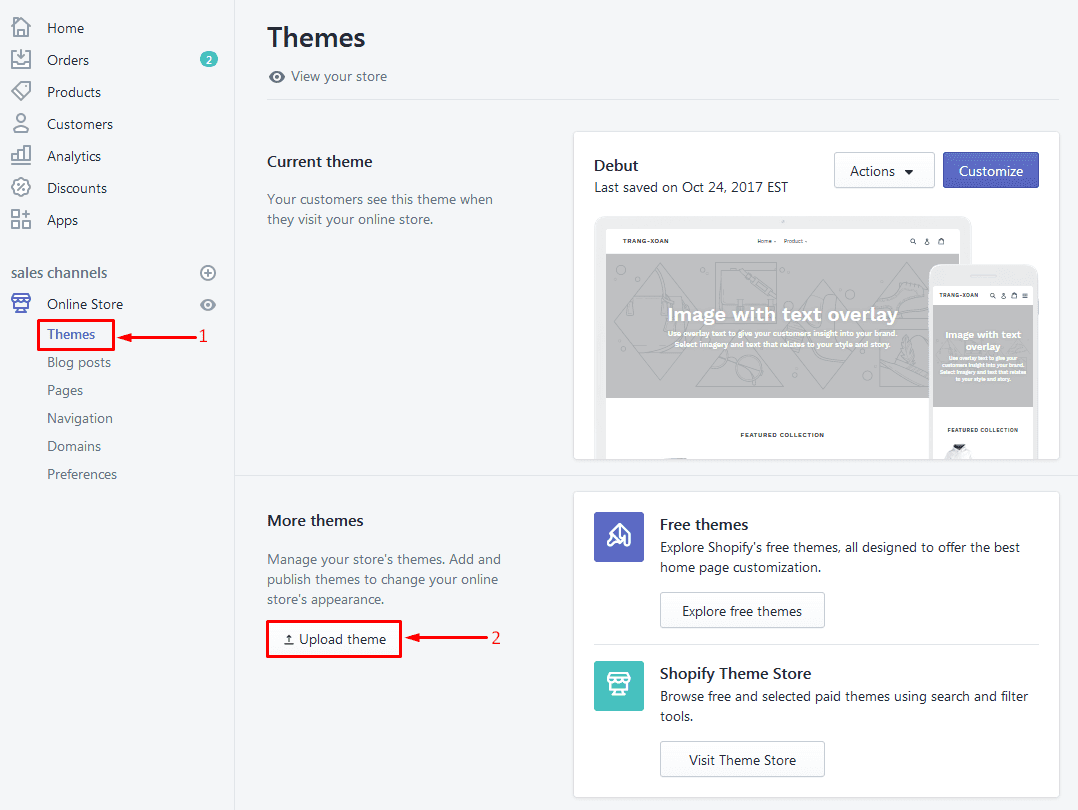Click the Shopify Theme Store storefront icon
Screen dimensions: 1078x810
tap(618, 686)
